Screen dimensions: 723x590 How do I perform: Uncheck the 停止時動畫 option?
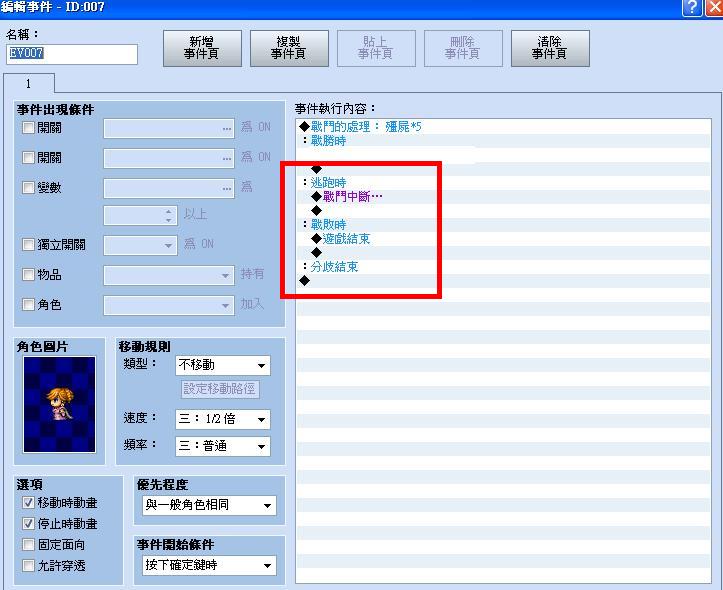pos(28,524)
